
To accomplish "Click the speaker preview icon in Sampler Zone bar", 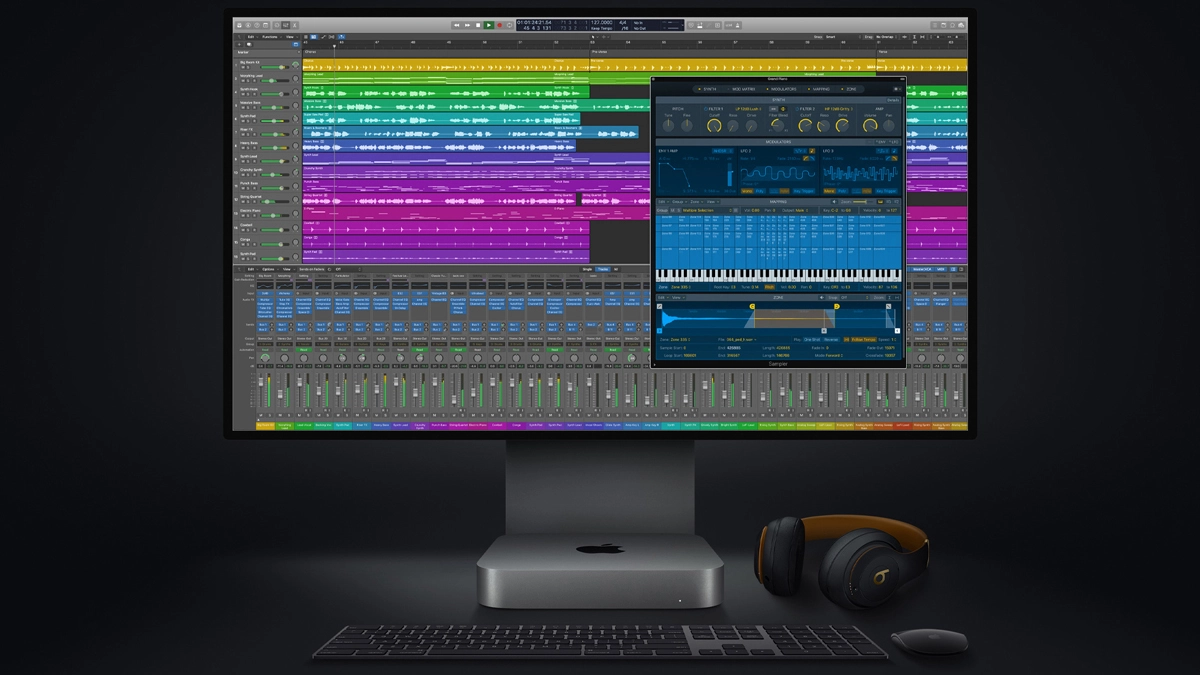I will (x=822, y=297).
